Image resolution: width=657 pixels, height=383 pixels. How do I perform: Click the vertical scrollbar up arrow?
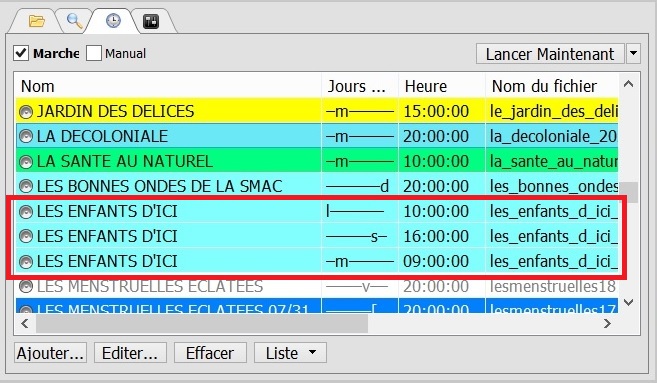click(x=629, y=84)
